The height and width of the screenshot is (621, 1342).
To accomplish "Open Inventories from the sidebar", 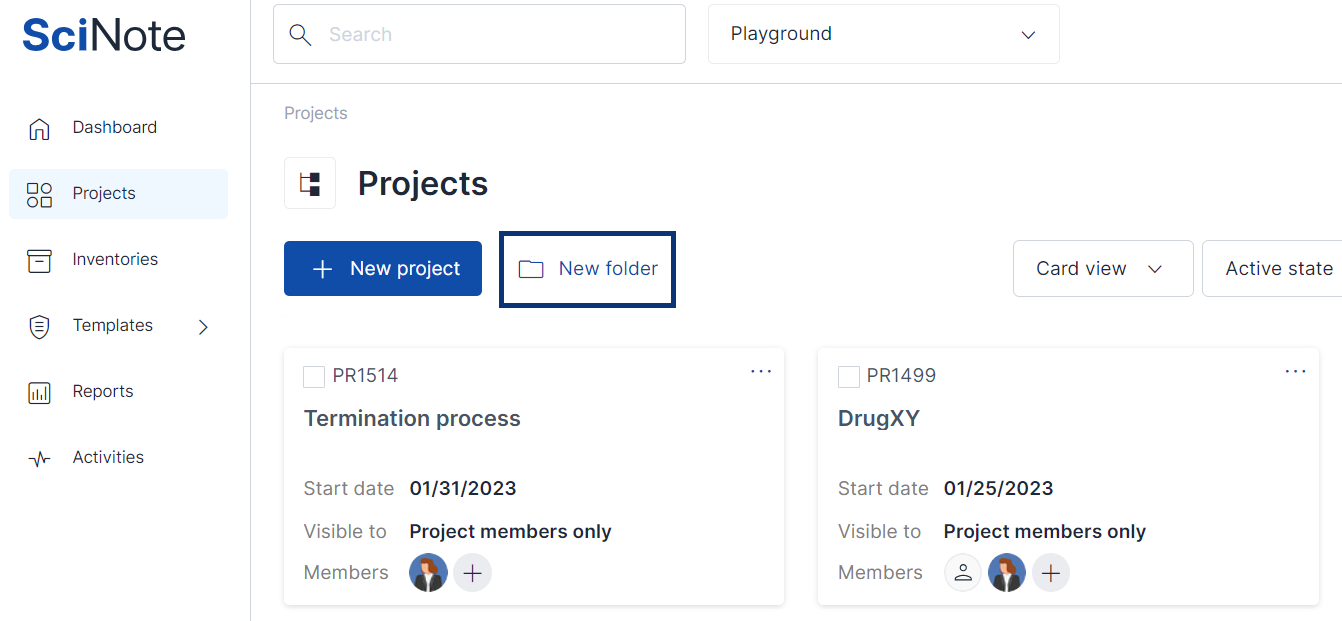I will (115, 260).
